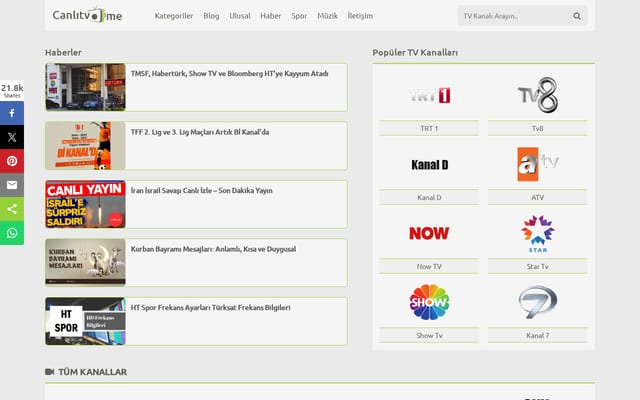Open the İletişim menu item
This screenshot has height=400, width=640.
click(360, 16)
